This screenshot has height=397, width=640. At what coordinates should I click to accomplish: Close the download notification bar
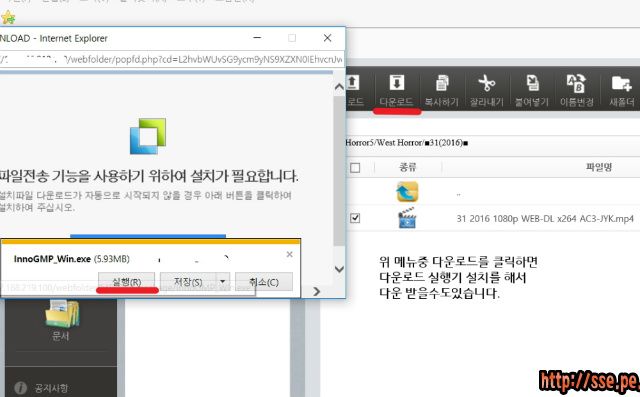pyautogui.click(x=289, y=254)
